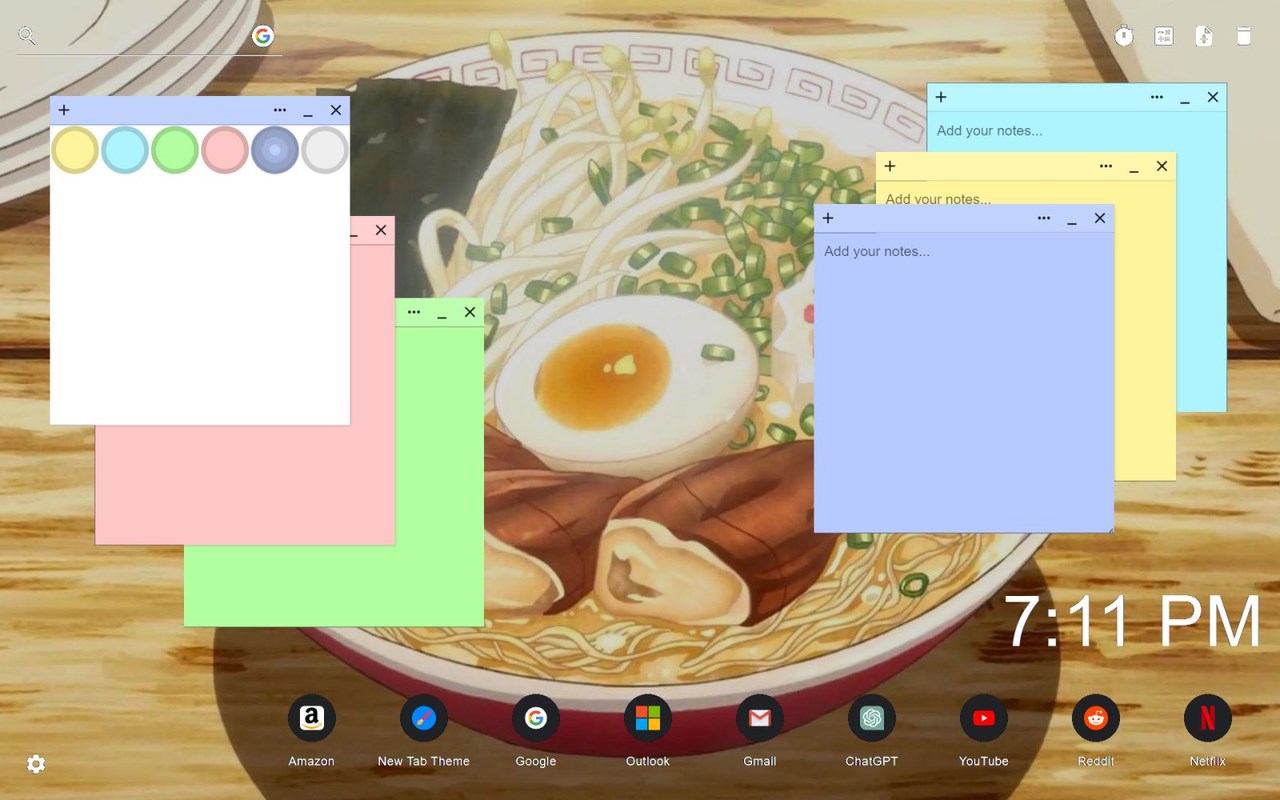1280x800 pixels.
Task: Click the Google logo in search bar
Action: (263, 36)
